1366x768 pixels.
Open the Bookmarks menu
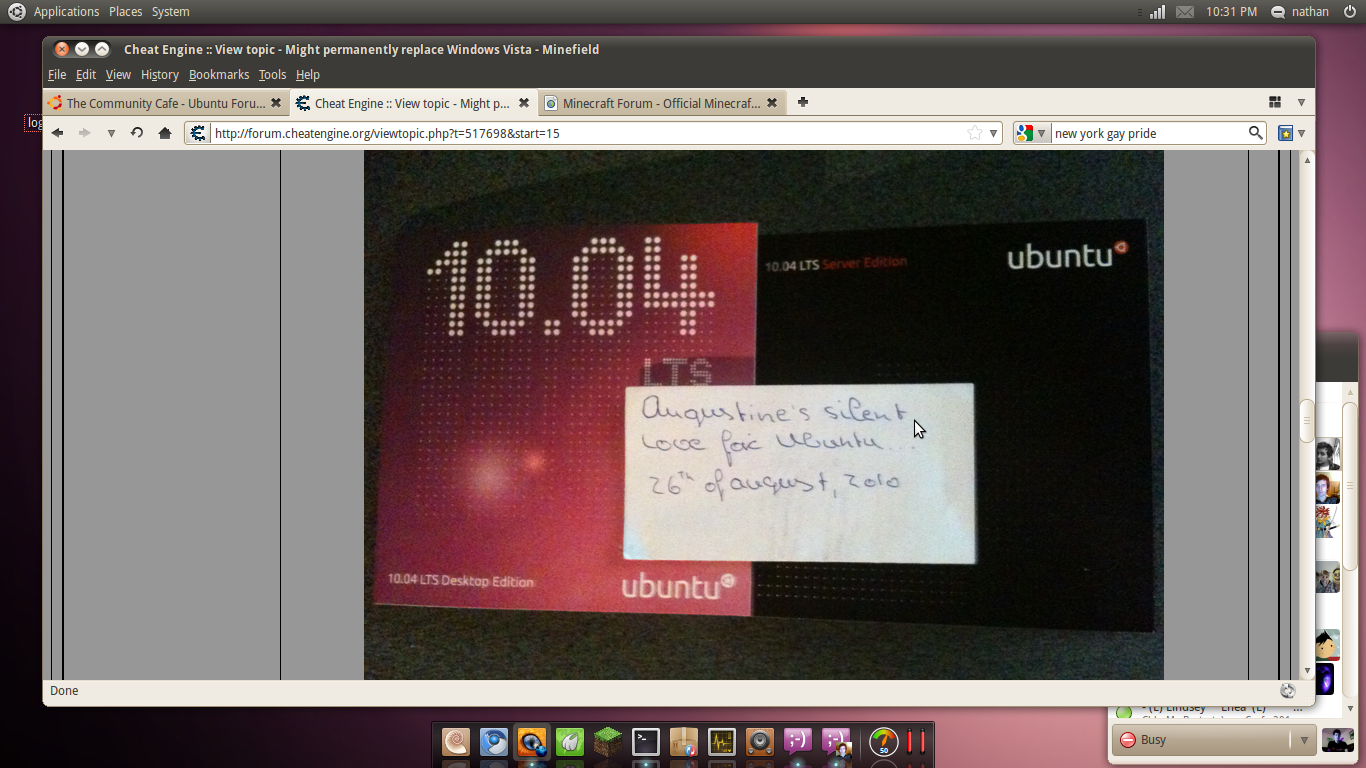pos(219,75)
